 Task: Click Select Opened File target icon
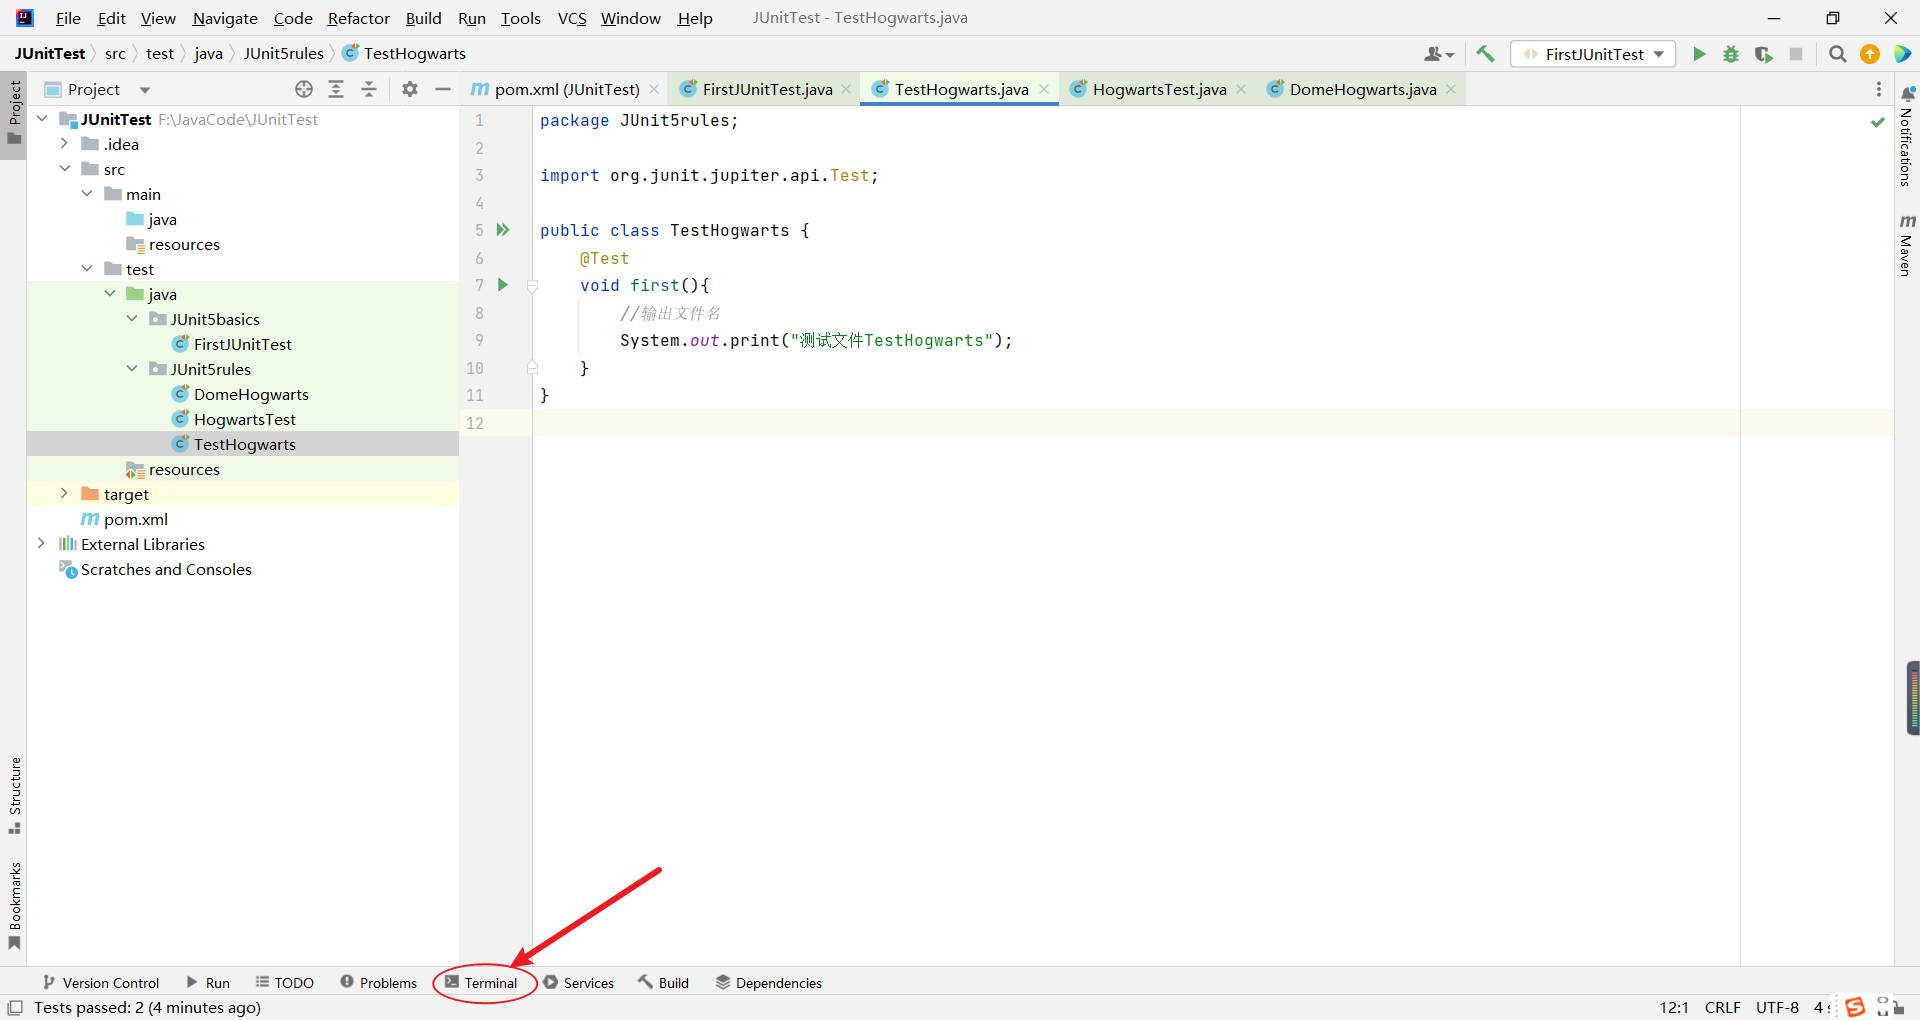tap(304, 89)
